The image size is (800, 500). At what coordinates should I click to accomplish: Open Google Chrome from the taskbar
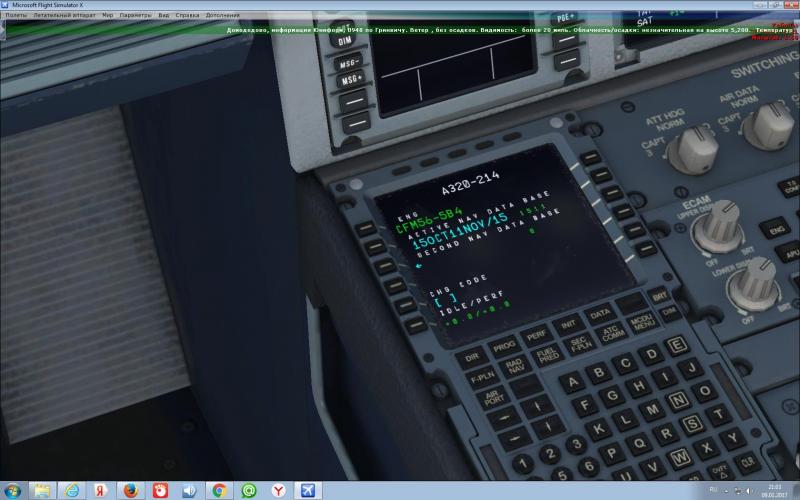tap(219, 491)
